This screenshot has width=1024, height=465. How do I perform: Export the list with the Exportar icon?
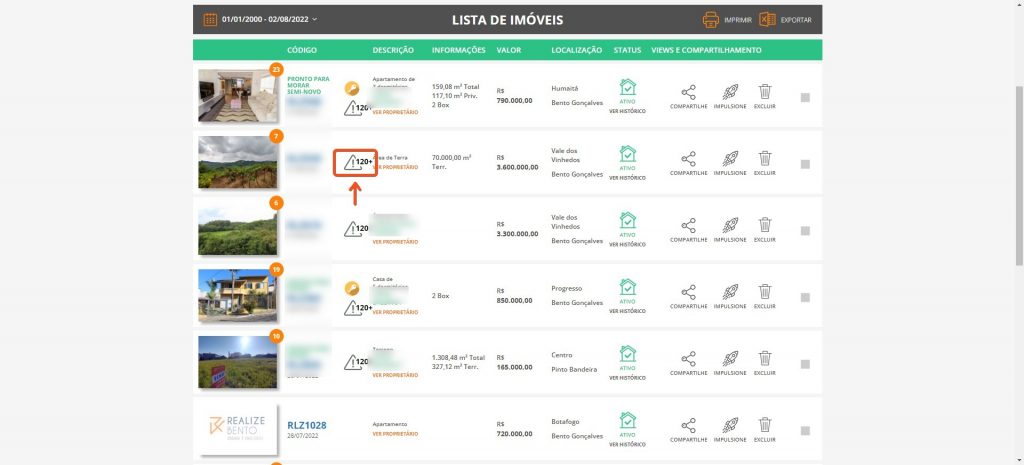pos(768,19)
